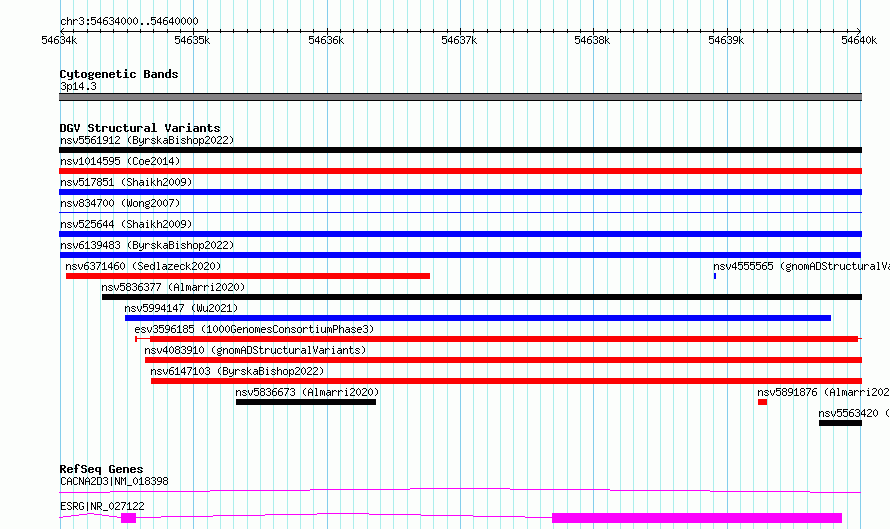The height and width of the screenshot is (529, 890).
Task: Select the red nsv1014595 variant bar
Action: pyautogui.click(x=460, y=171)
